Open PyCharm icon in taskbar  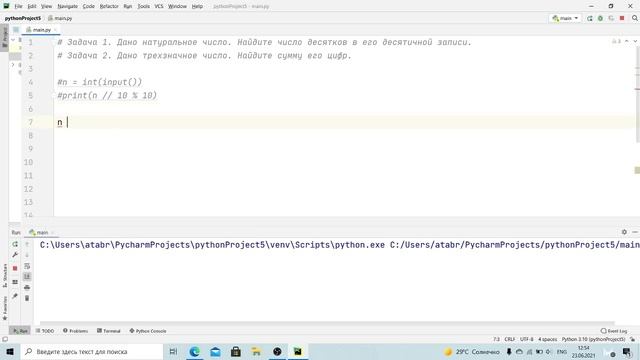(298, 351)
